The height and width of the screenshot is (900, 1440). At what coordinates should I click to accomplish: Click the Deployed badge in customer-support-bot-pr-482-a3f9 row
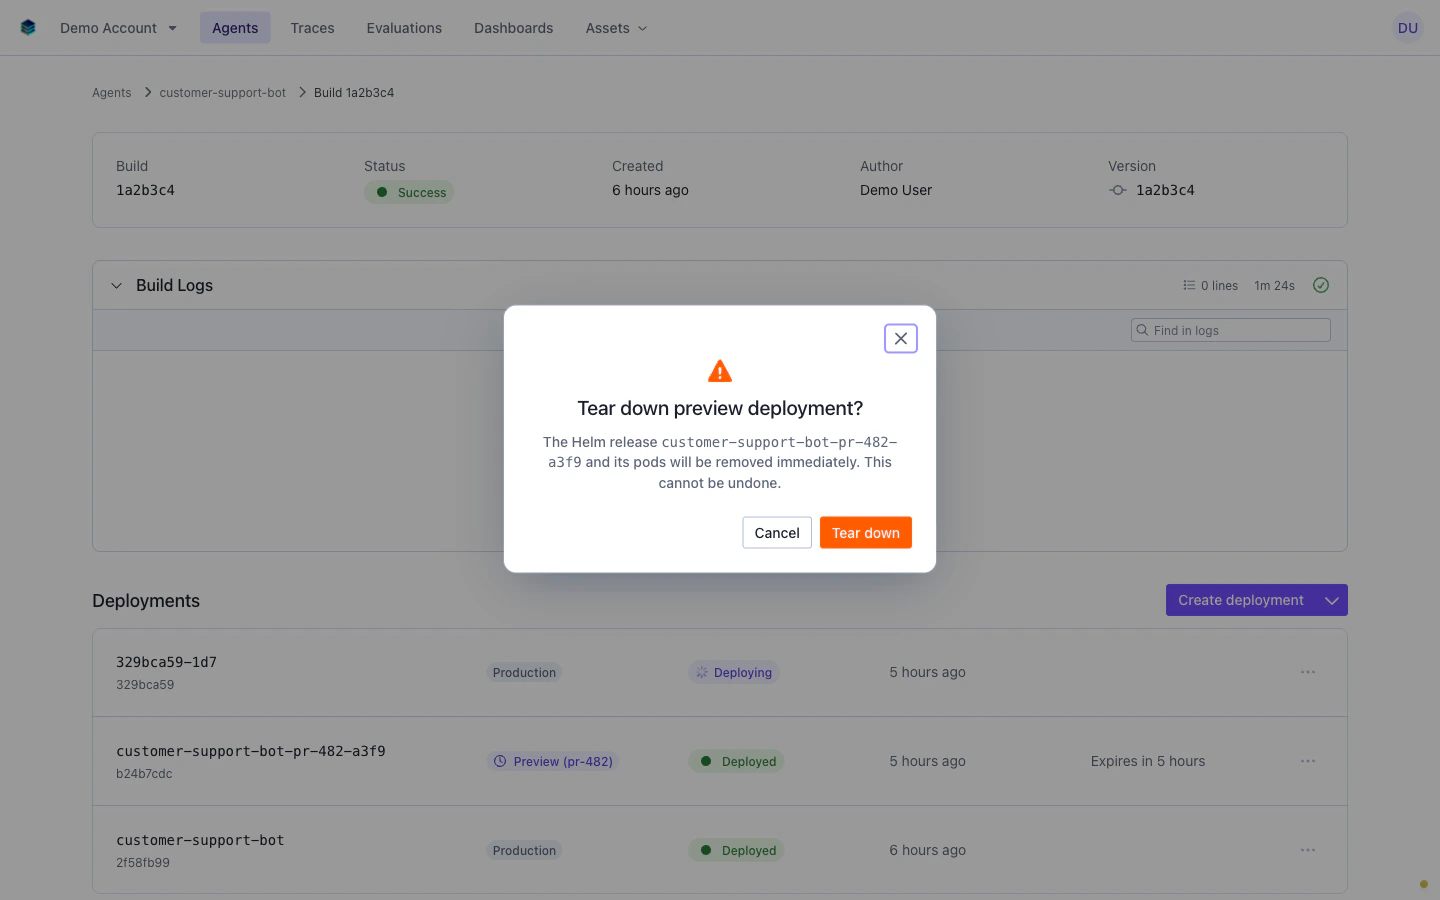pos(736,762)
